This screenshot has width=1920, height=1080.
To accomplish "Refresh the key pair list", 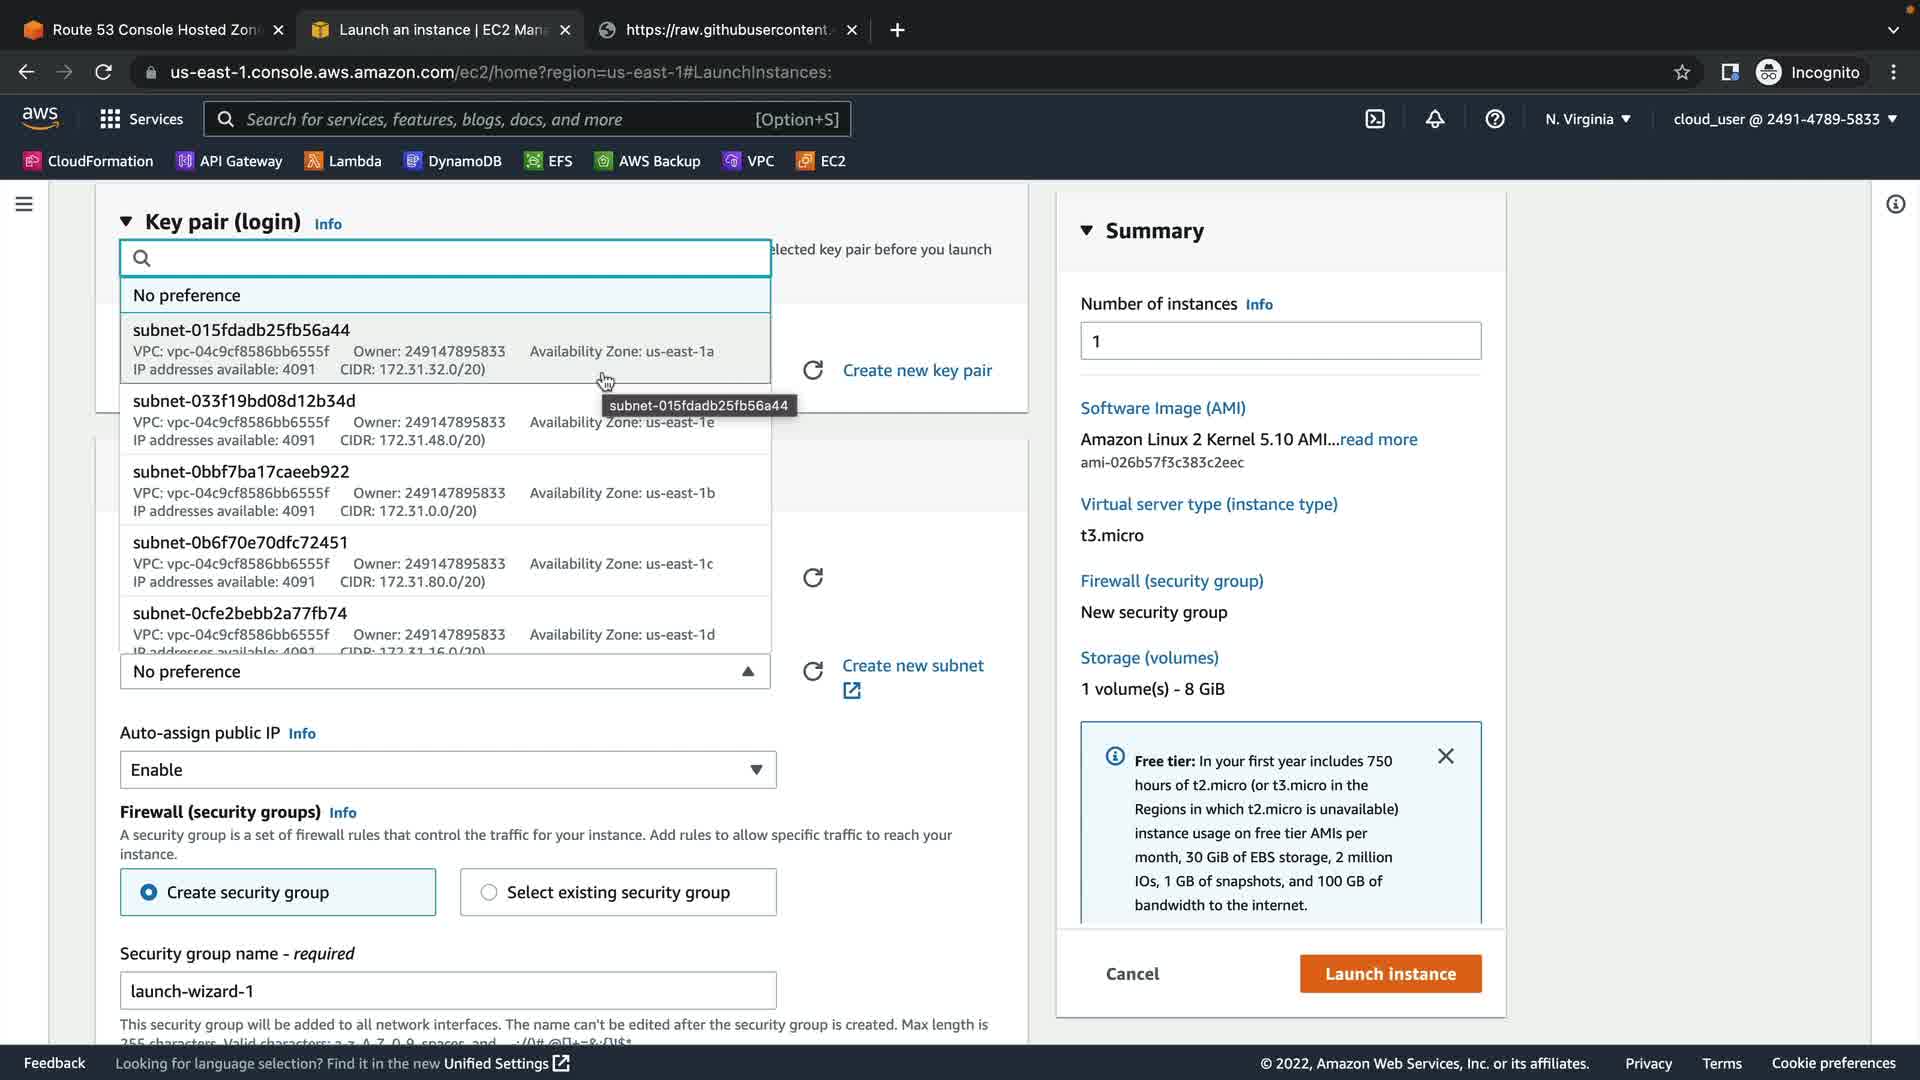I will pyautogui.click(x=813, y=370).
